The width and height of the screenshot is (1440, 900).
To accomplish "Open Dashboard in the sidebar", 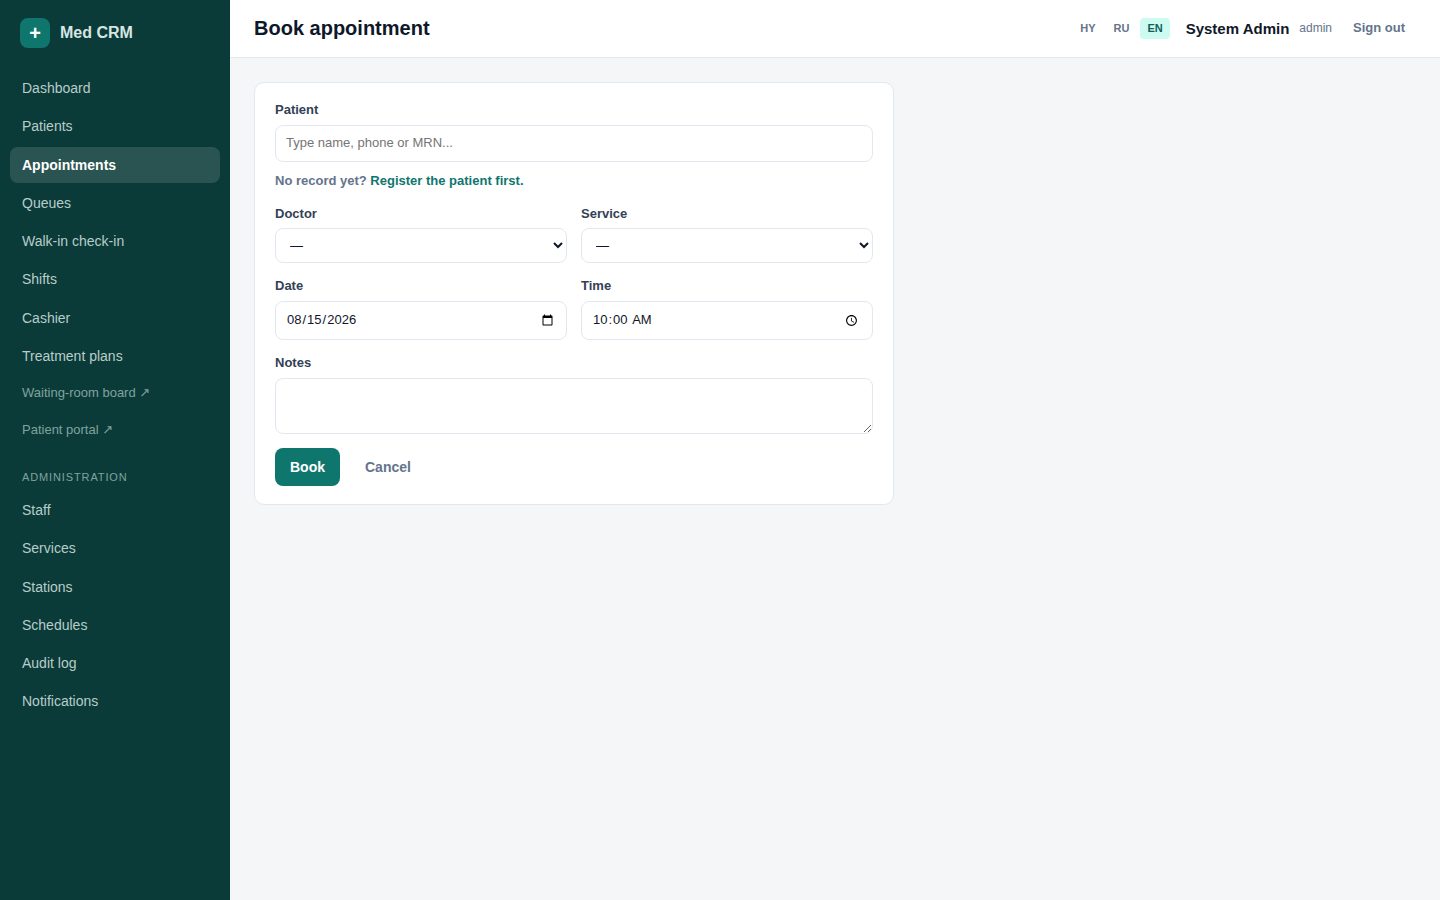I will pyautogui.click(x=115, y=88).
